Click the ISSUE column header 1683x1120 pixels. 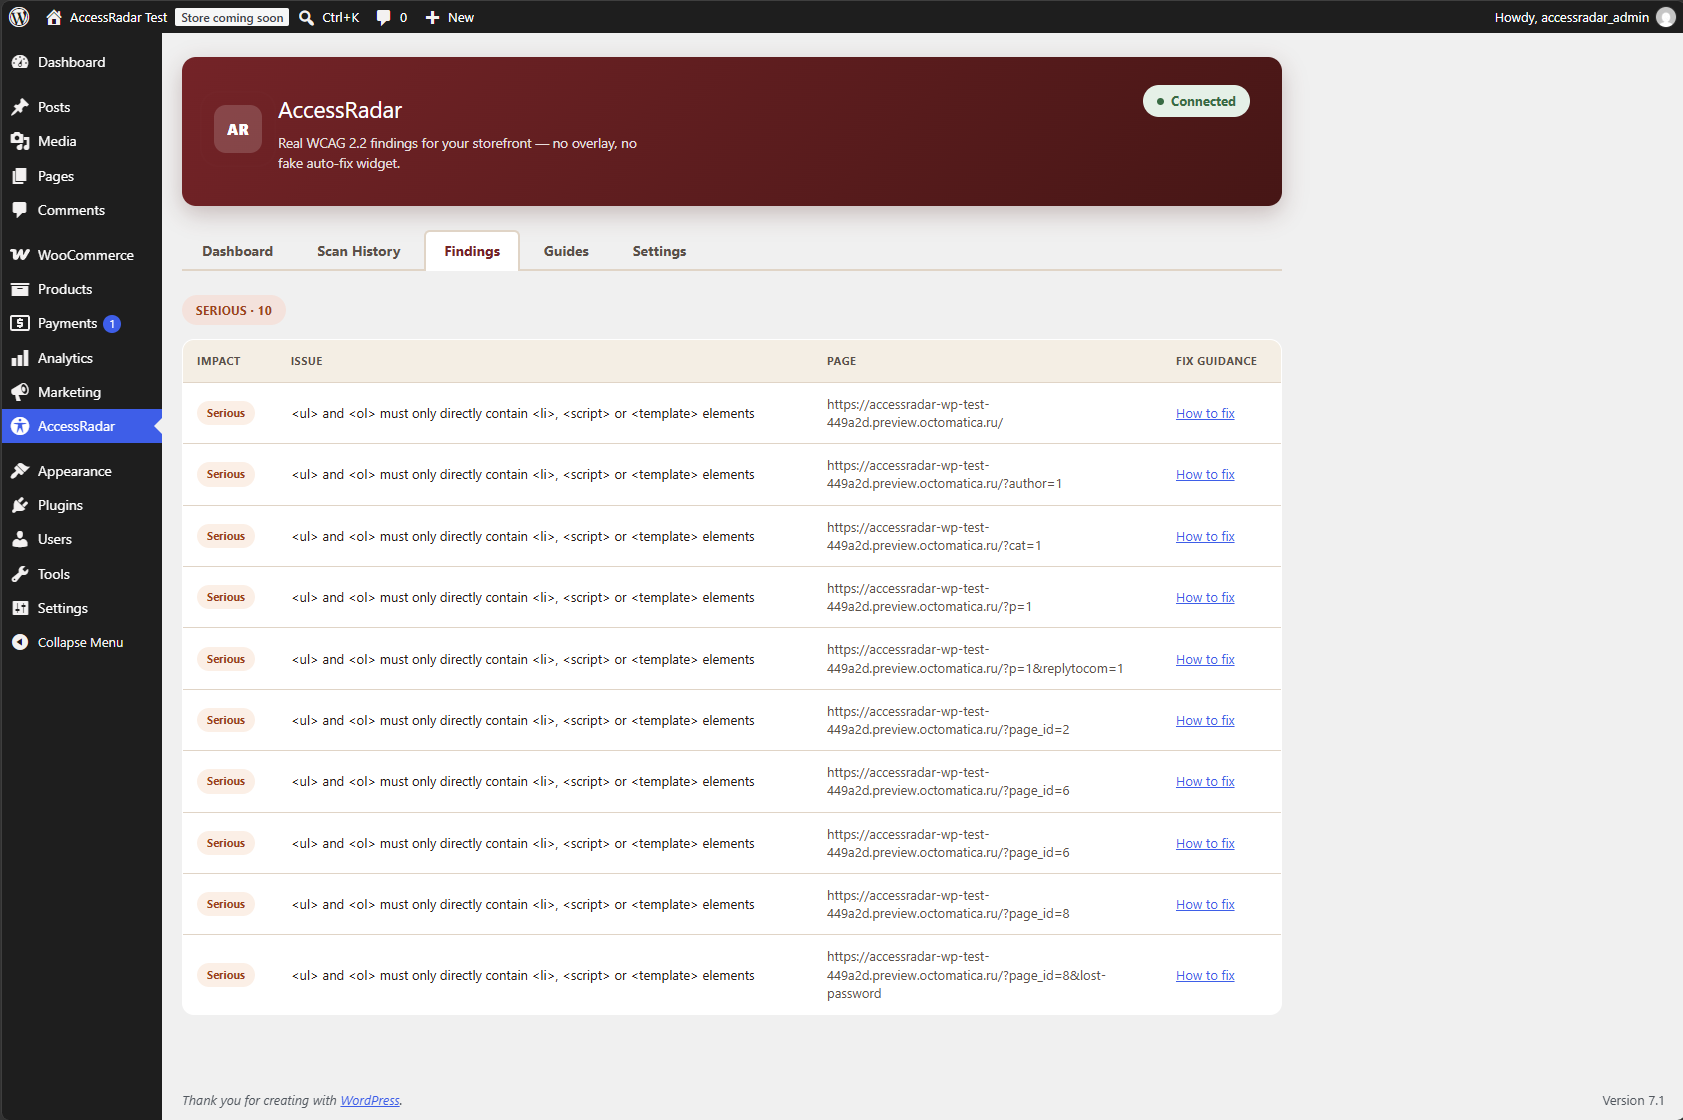pyautogui.click(x=306, y=361)
